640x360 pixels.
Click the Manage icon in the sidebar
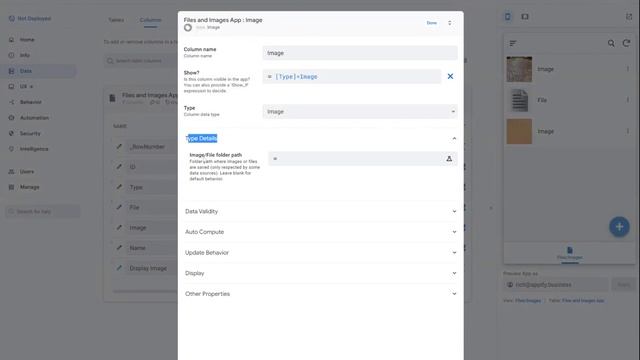(11, 187)
